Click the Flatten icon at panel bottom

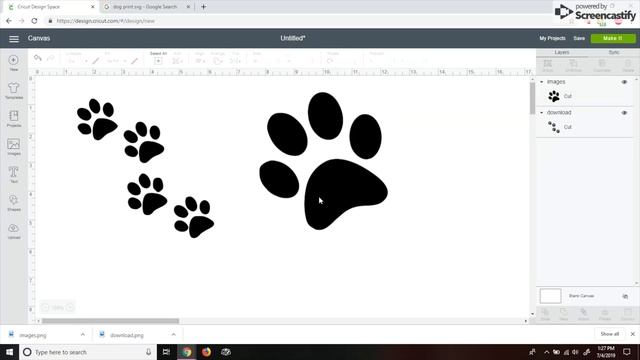605,314
